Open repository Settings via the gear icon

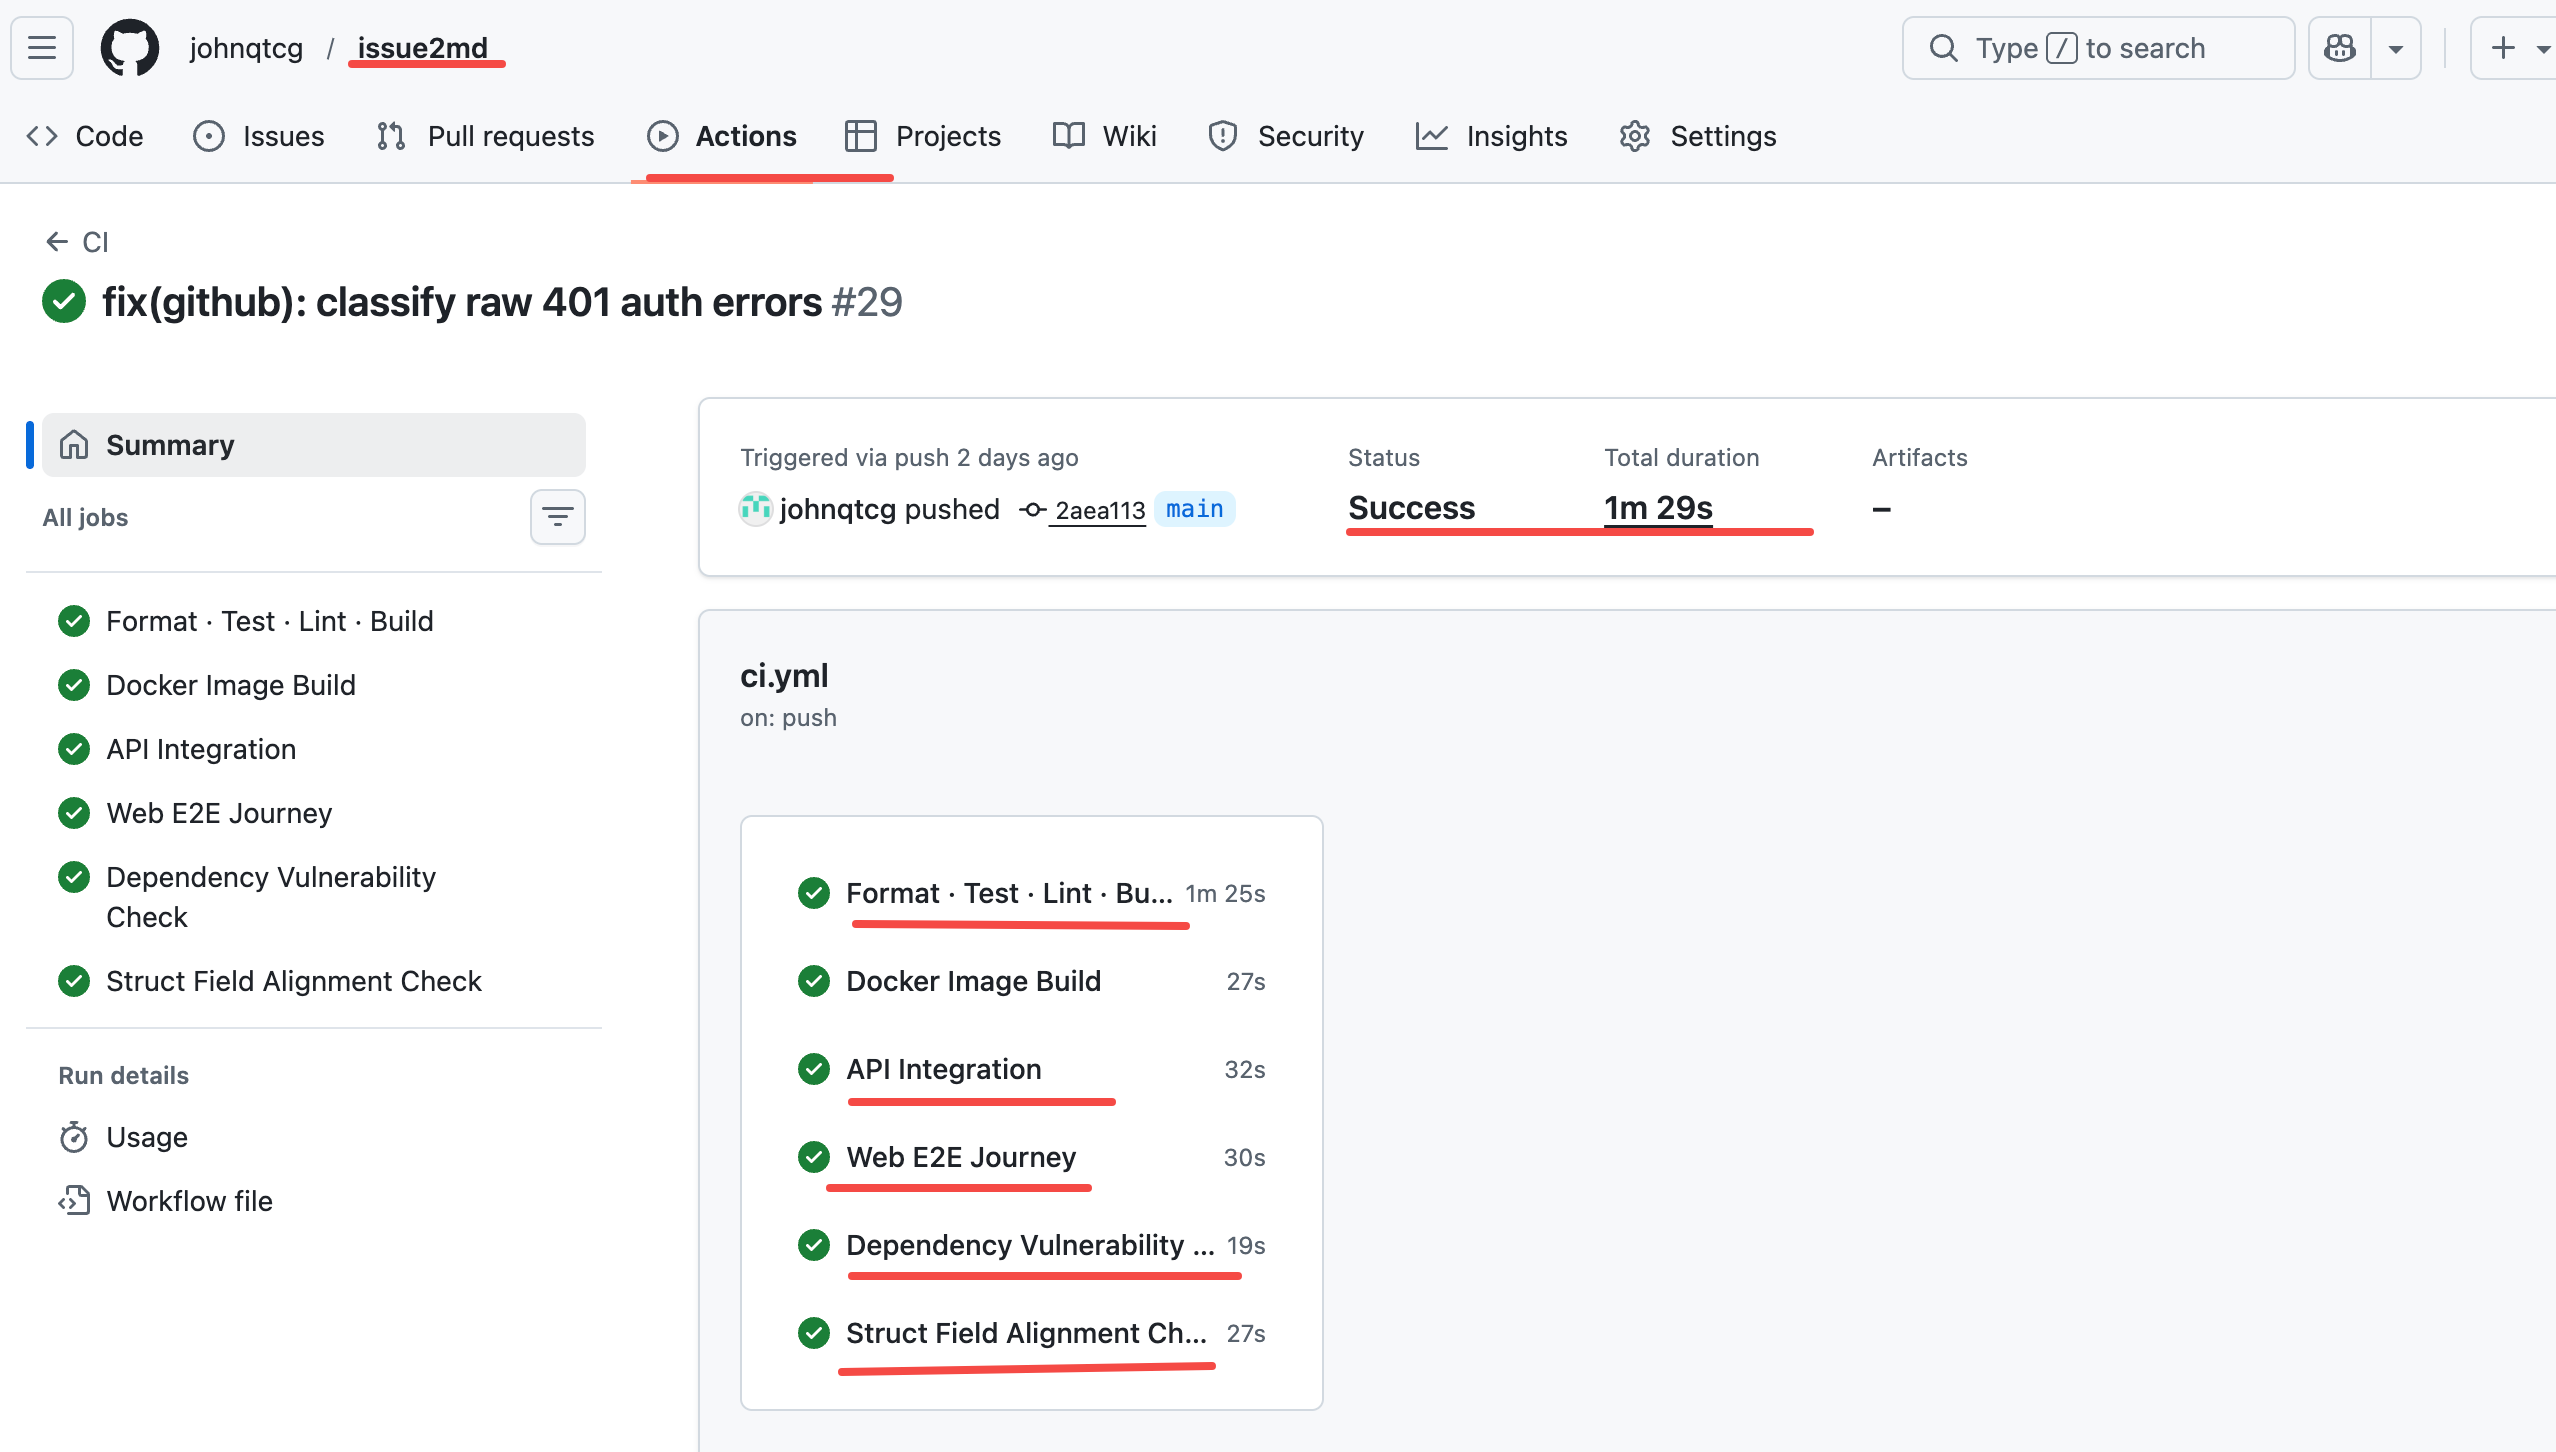1634,136
